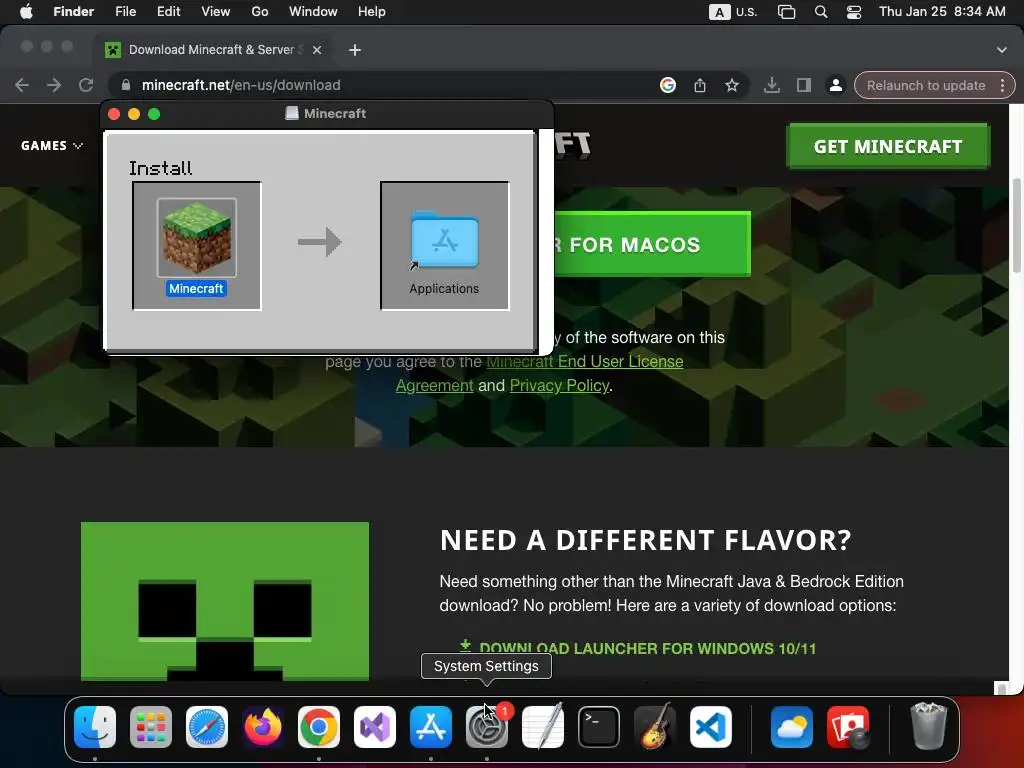Screen dimensions: 1024x768
Task: Open the Edit menu
Action: point(168,12)
